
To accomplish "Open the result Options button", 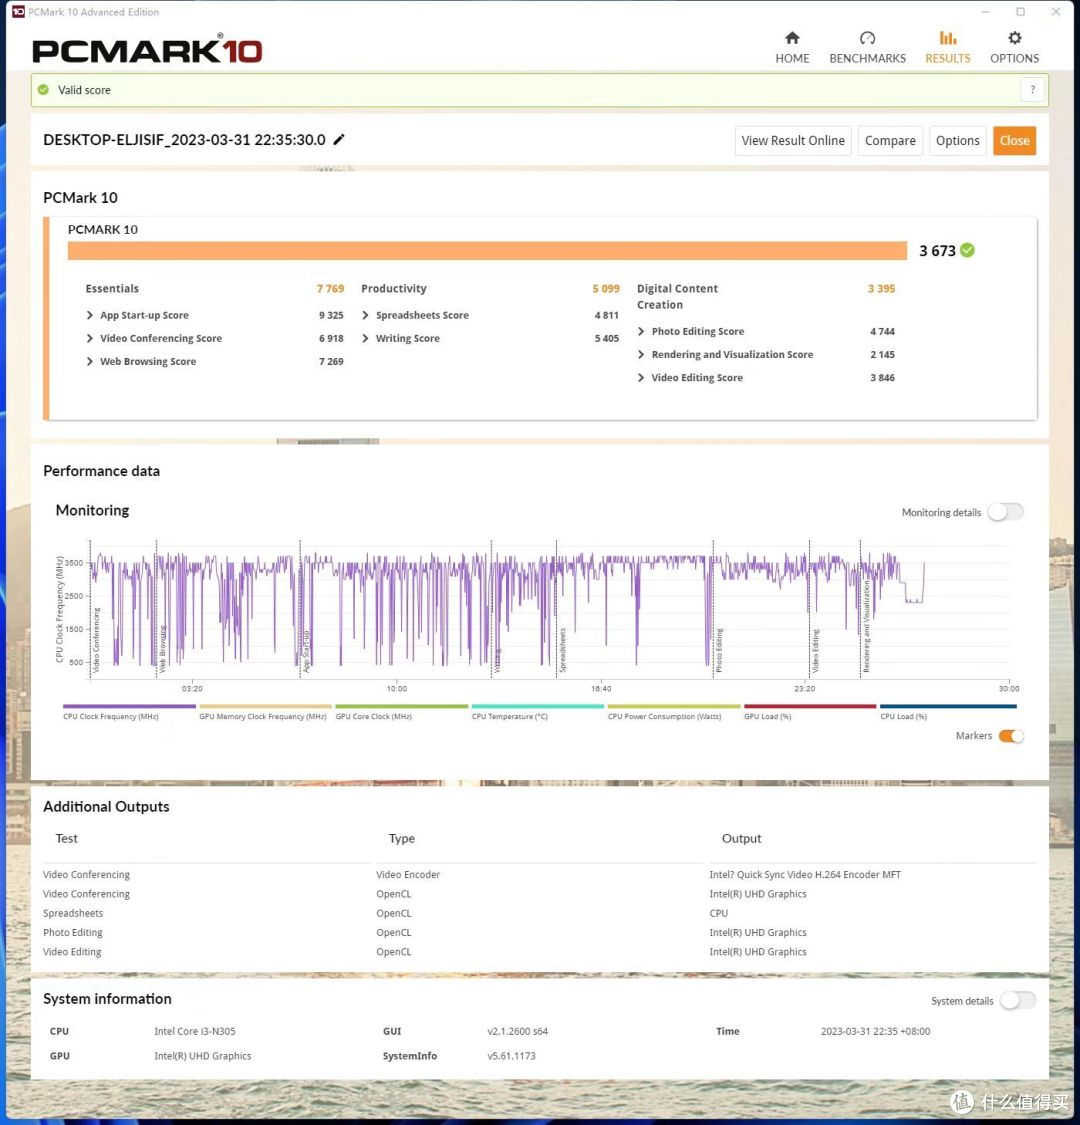I will (x=957, y=141).
